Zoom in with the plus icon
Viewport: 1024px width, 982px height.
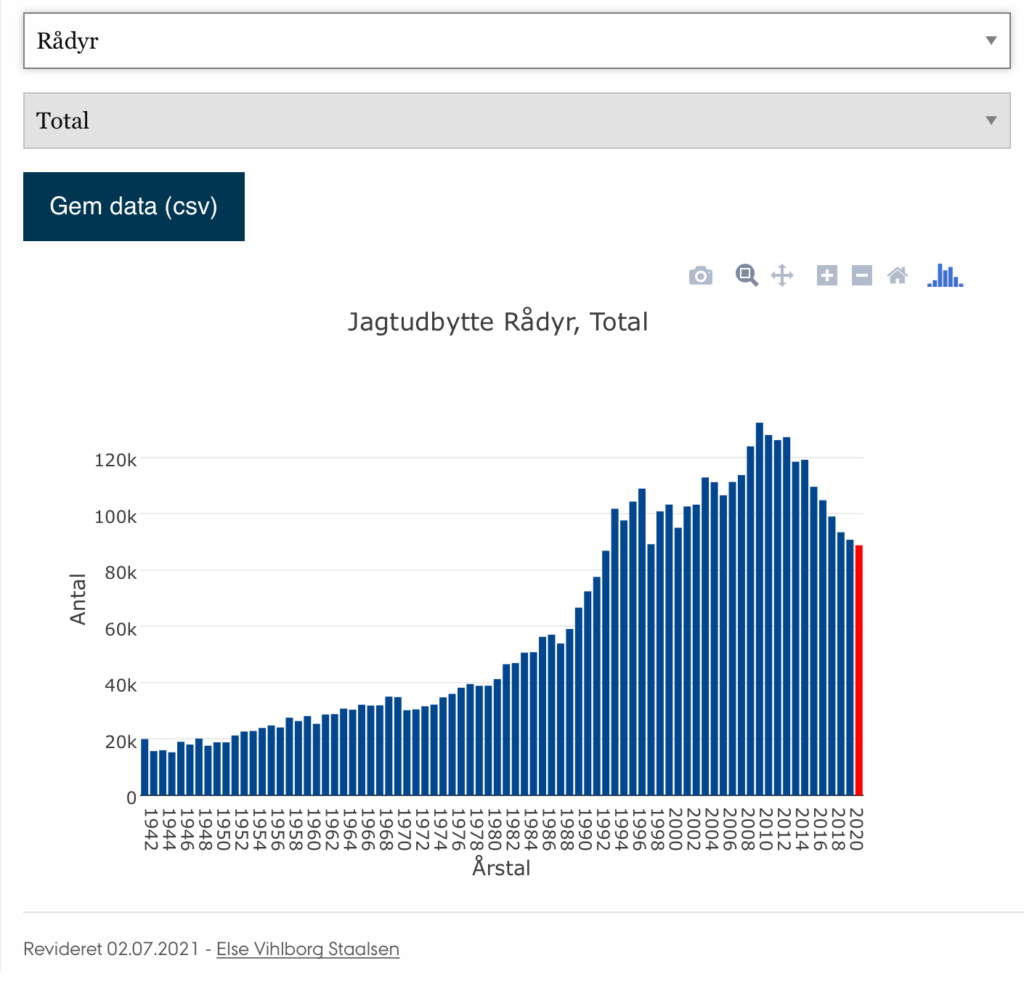(x=827, y=276)
